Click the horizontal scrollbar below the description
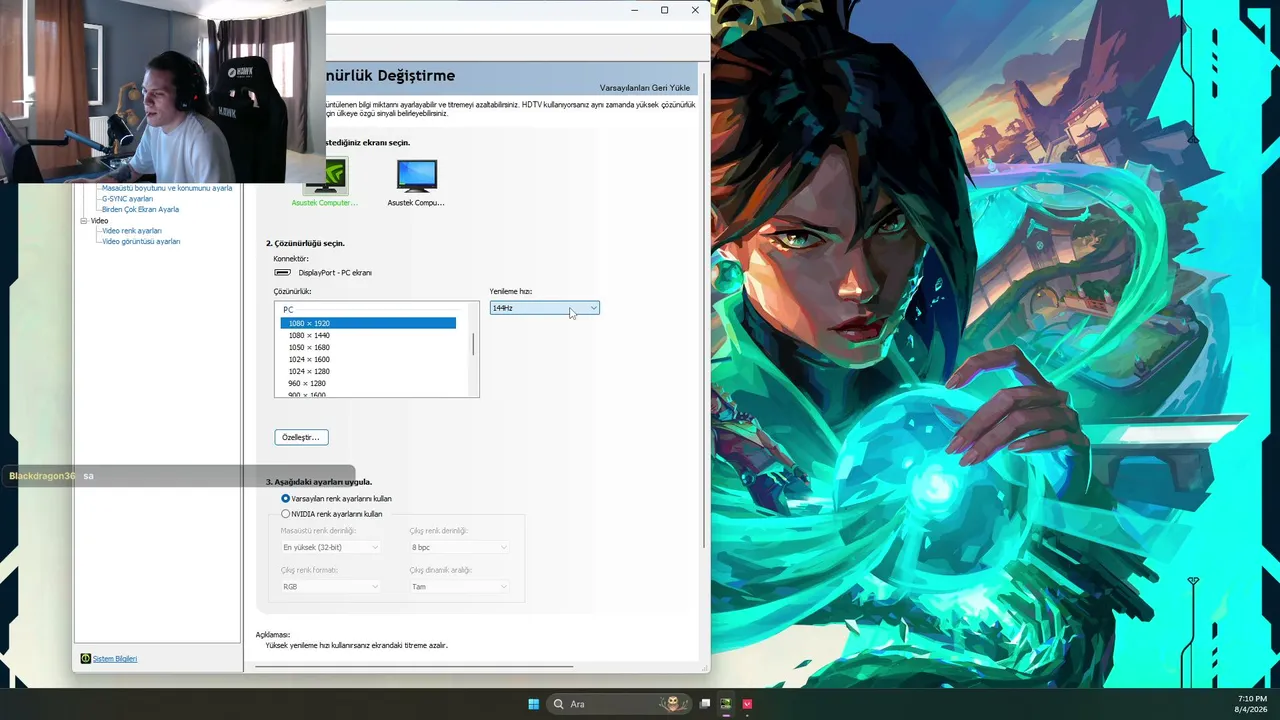This screenshot has width=1280, height=720. pos(414,666)
